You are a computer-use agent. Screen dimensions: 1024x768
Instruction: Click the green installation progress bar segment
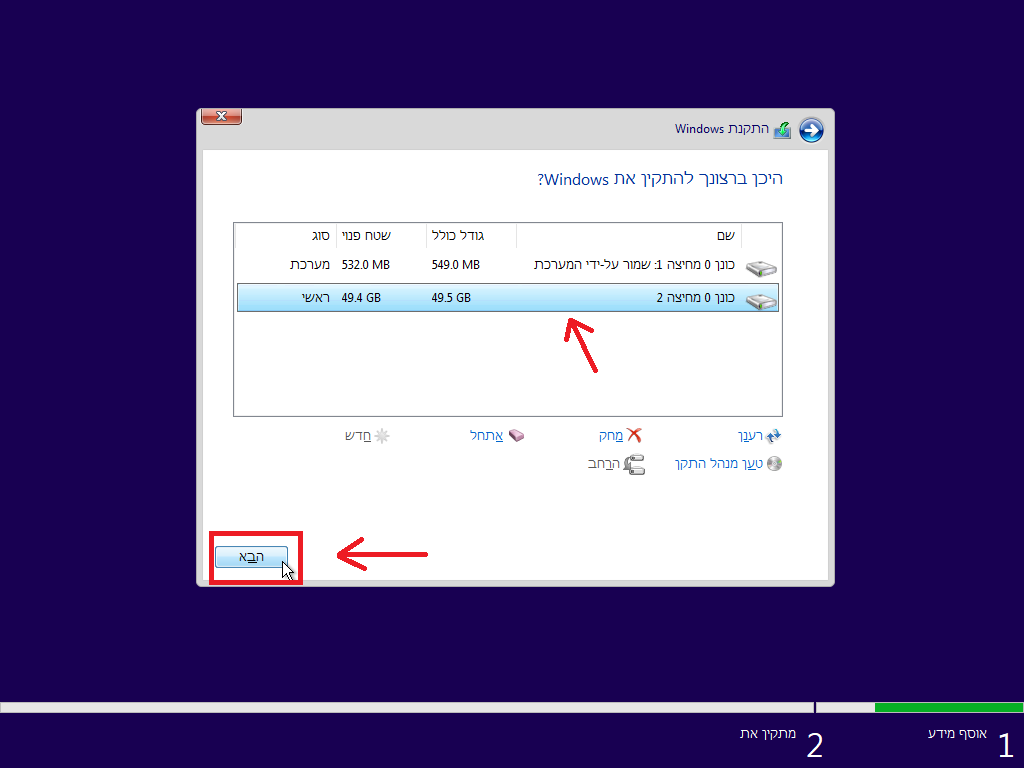click(948, 707)
